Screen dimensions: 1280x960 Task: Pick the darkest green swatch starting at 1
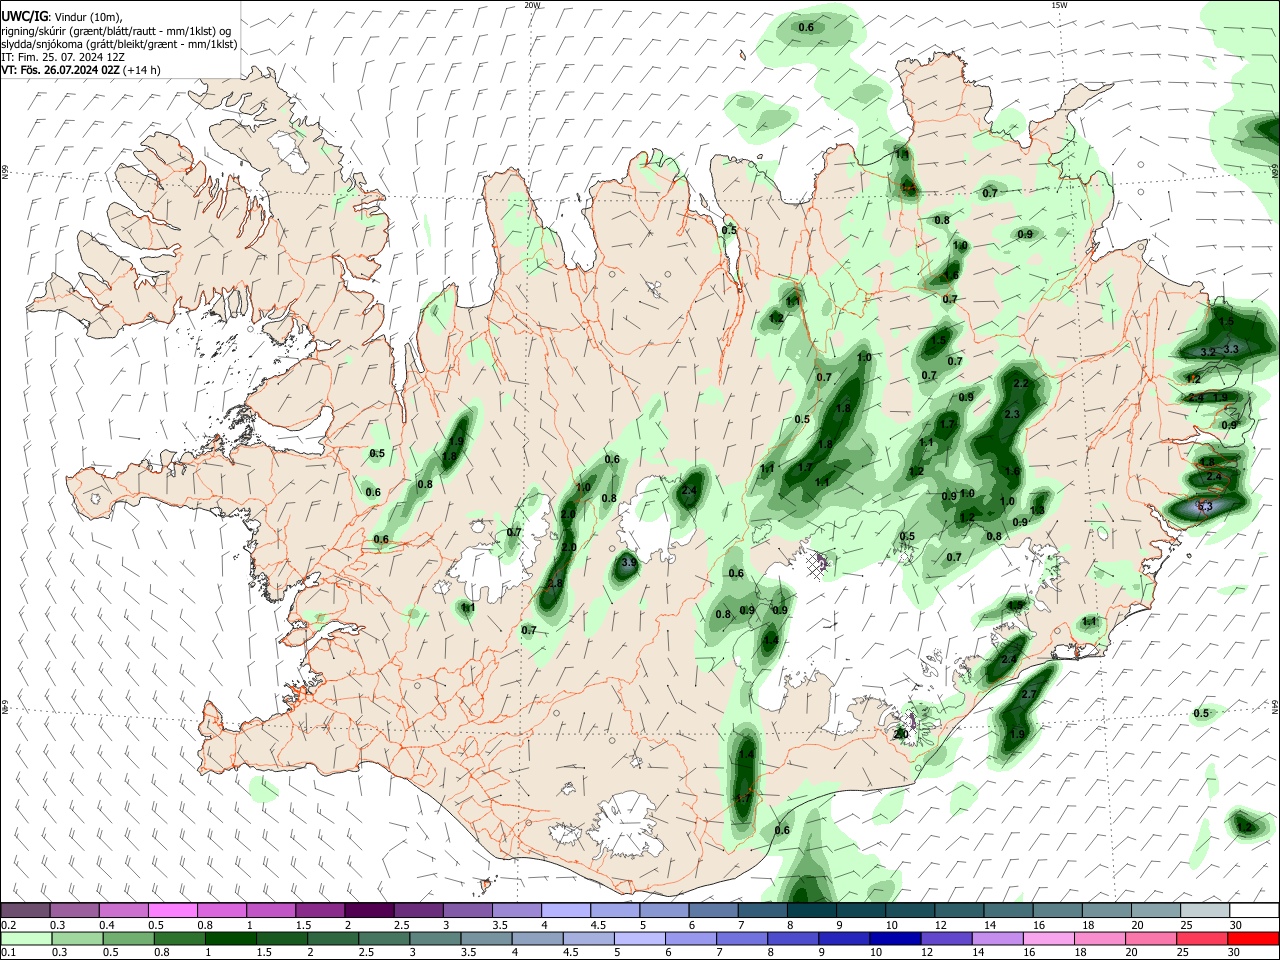(229, 938)
